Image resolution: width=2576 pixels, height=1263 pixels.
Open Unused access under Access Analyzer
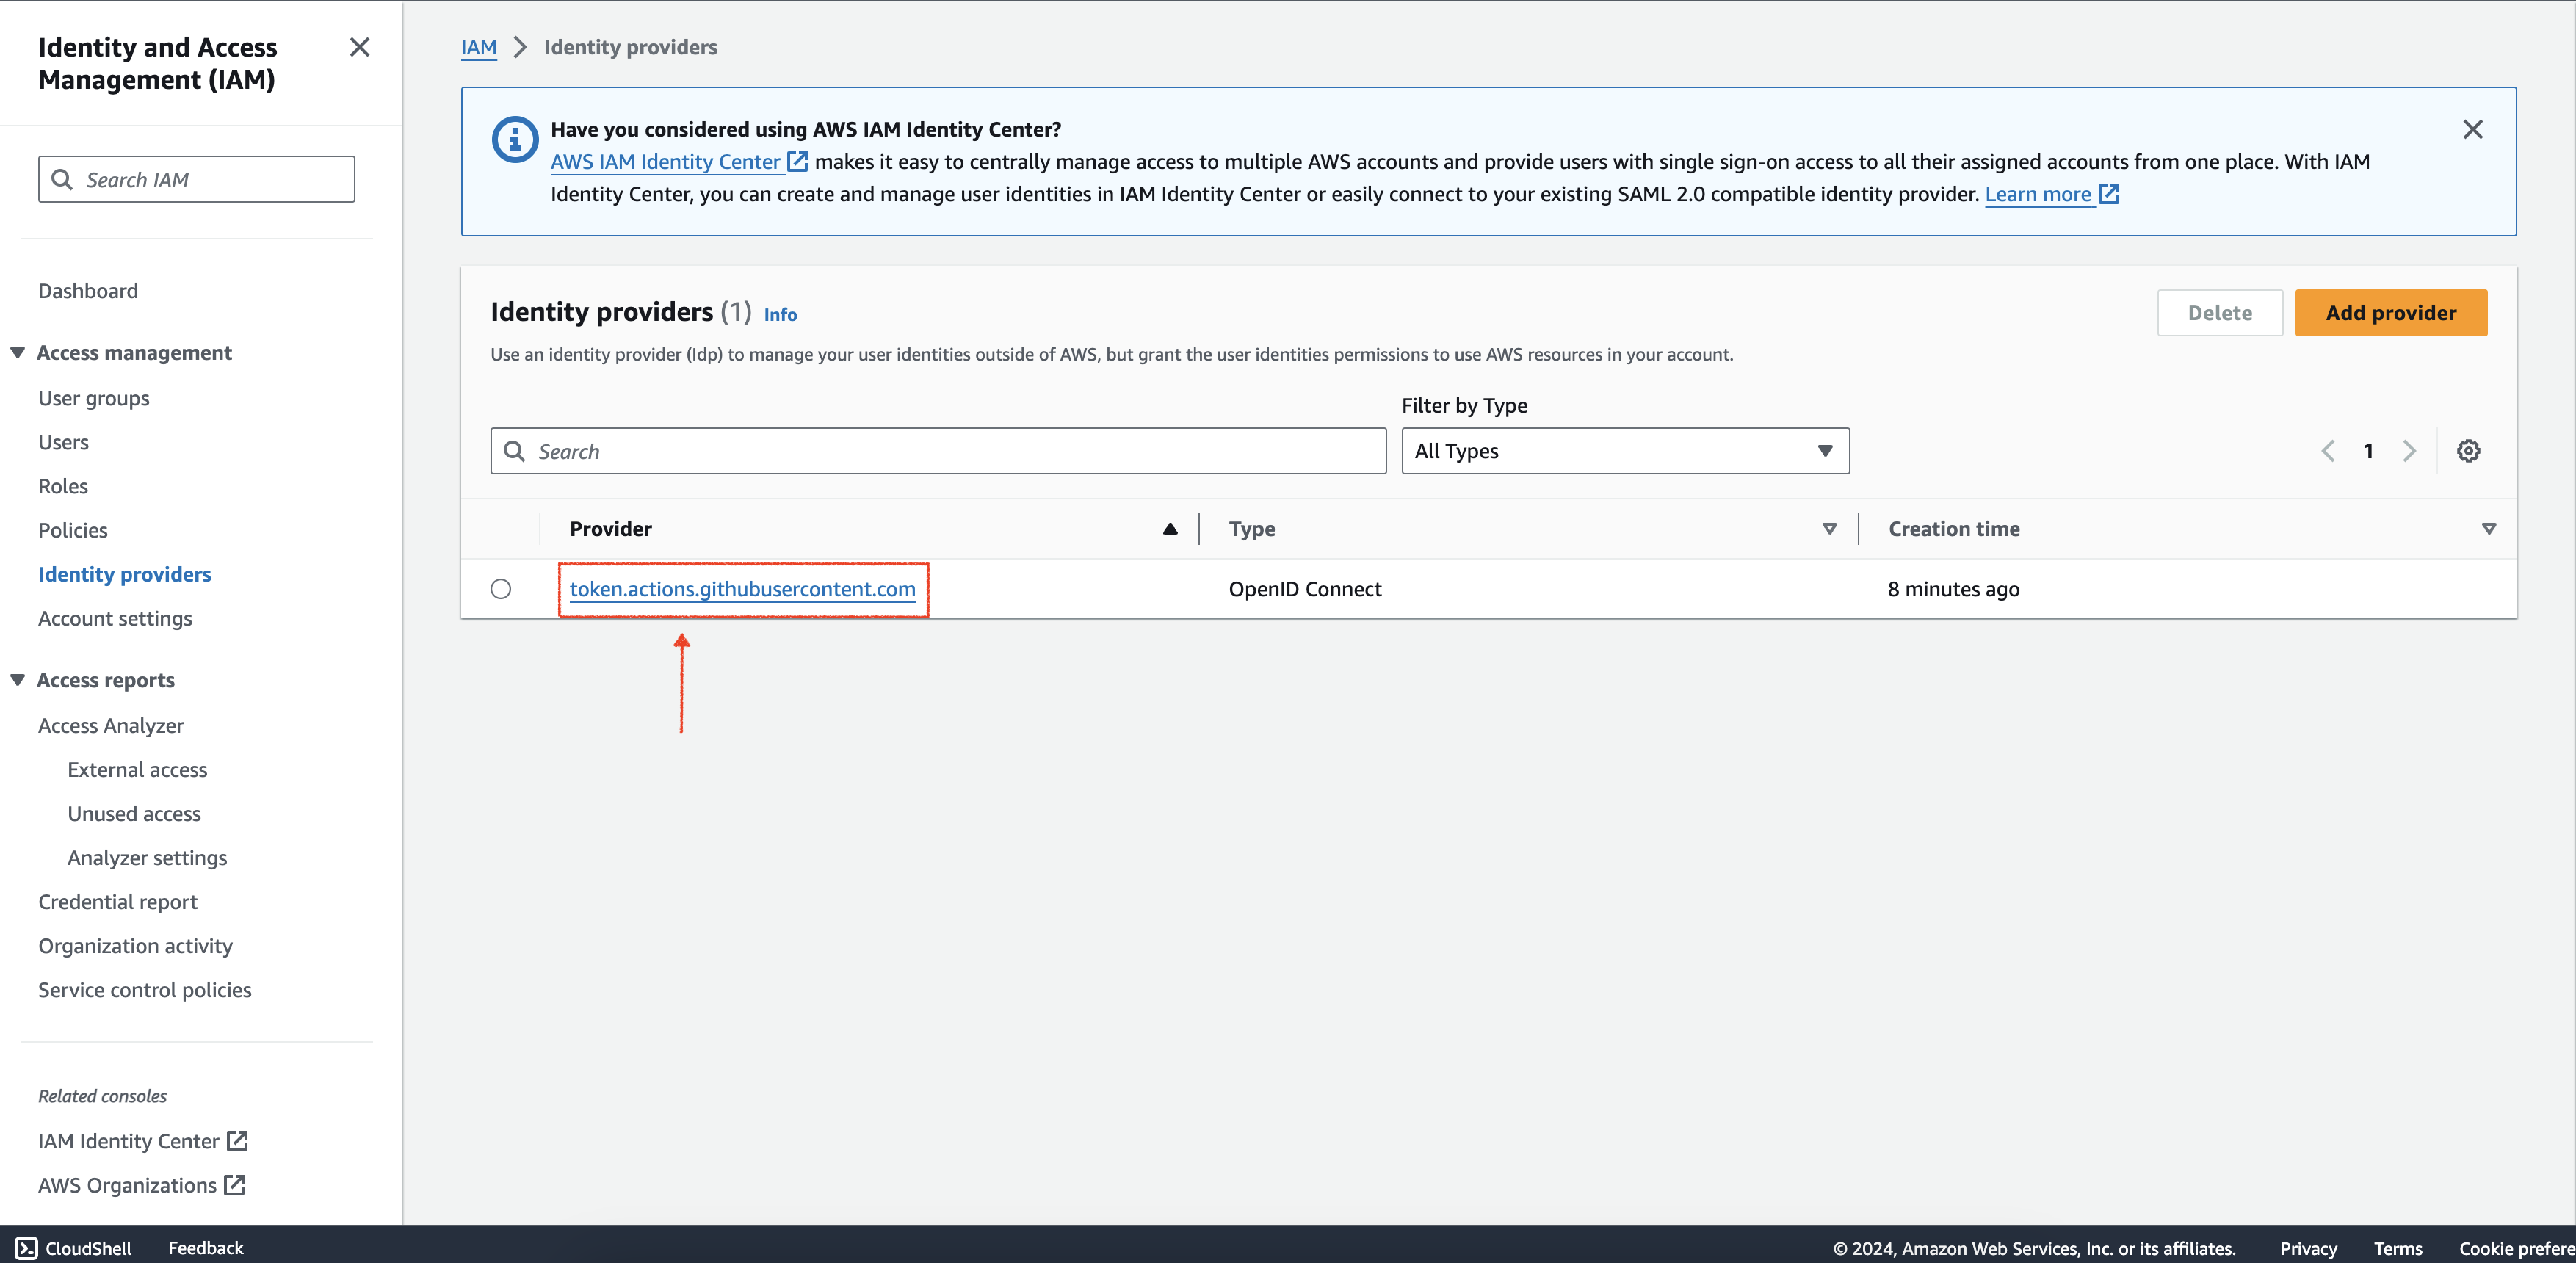point(134,813)
